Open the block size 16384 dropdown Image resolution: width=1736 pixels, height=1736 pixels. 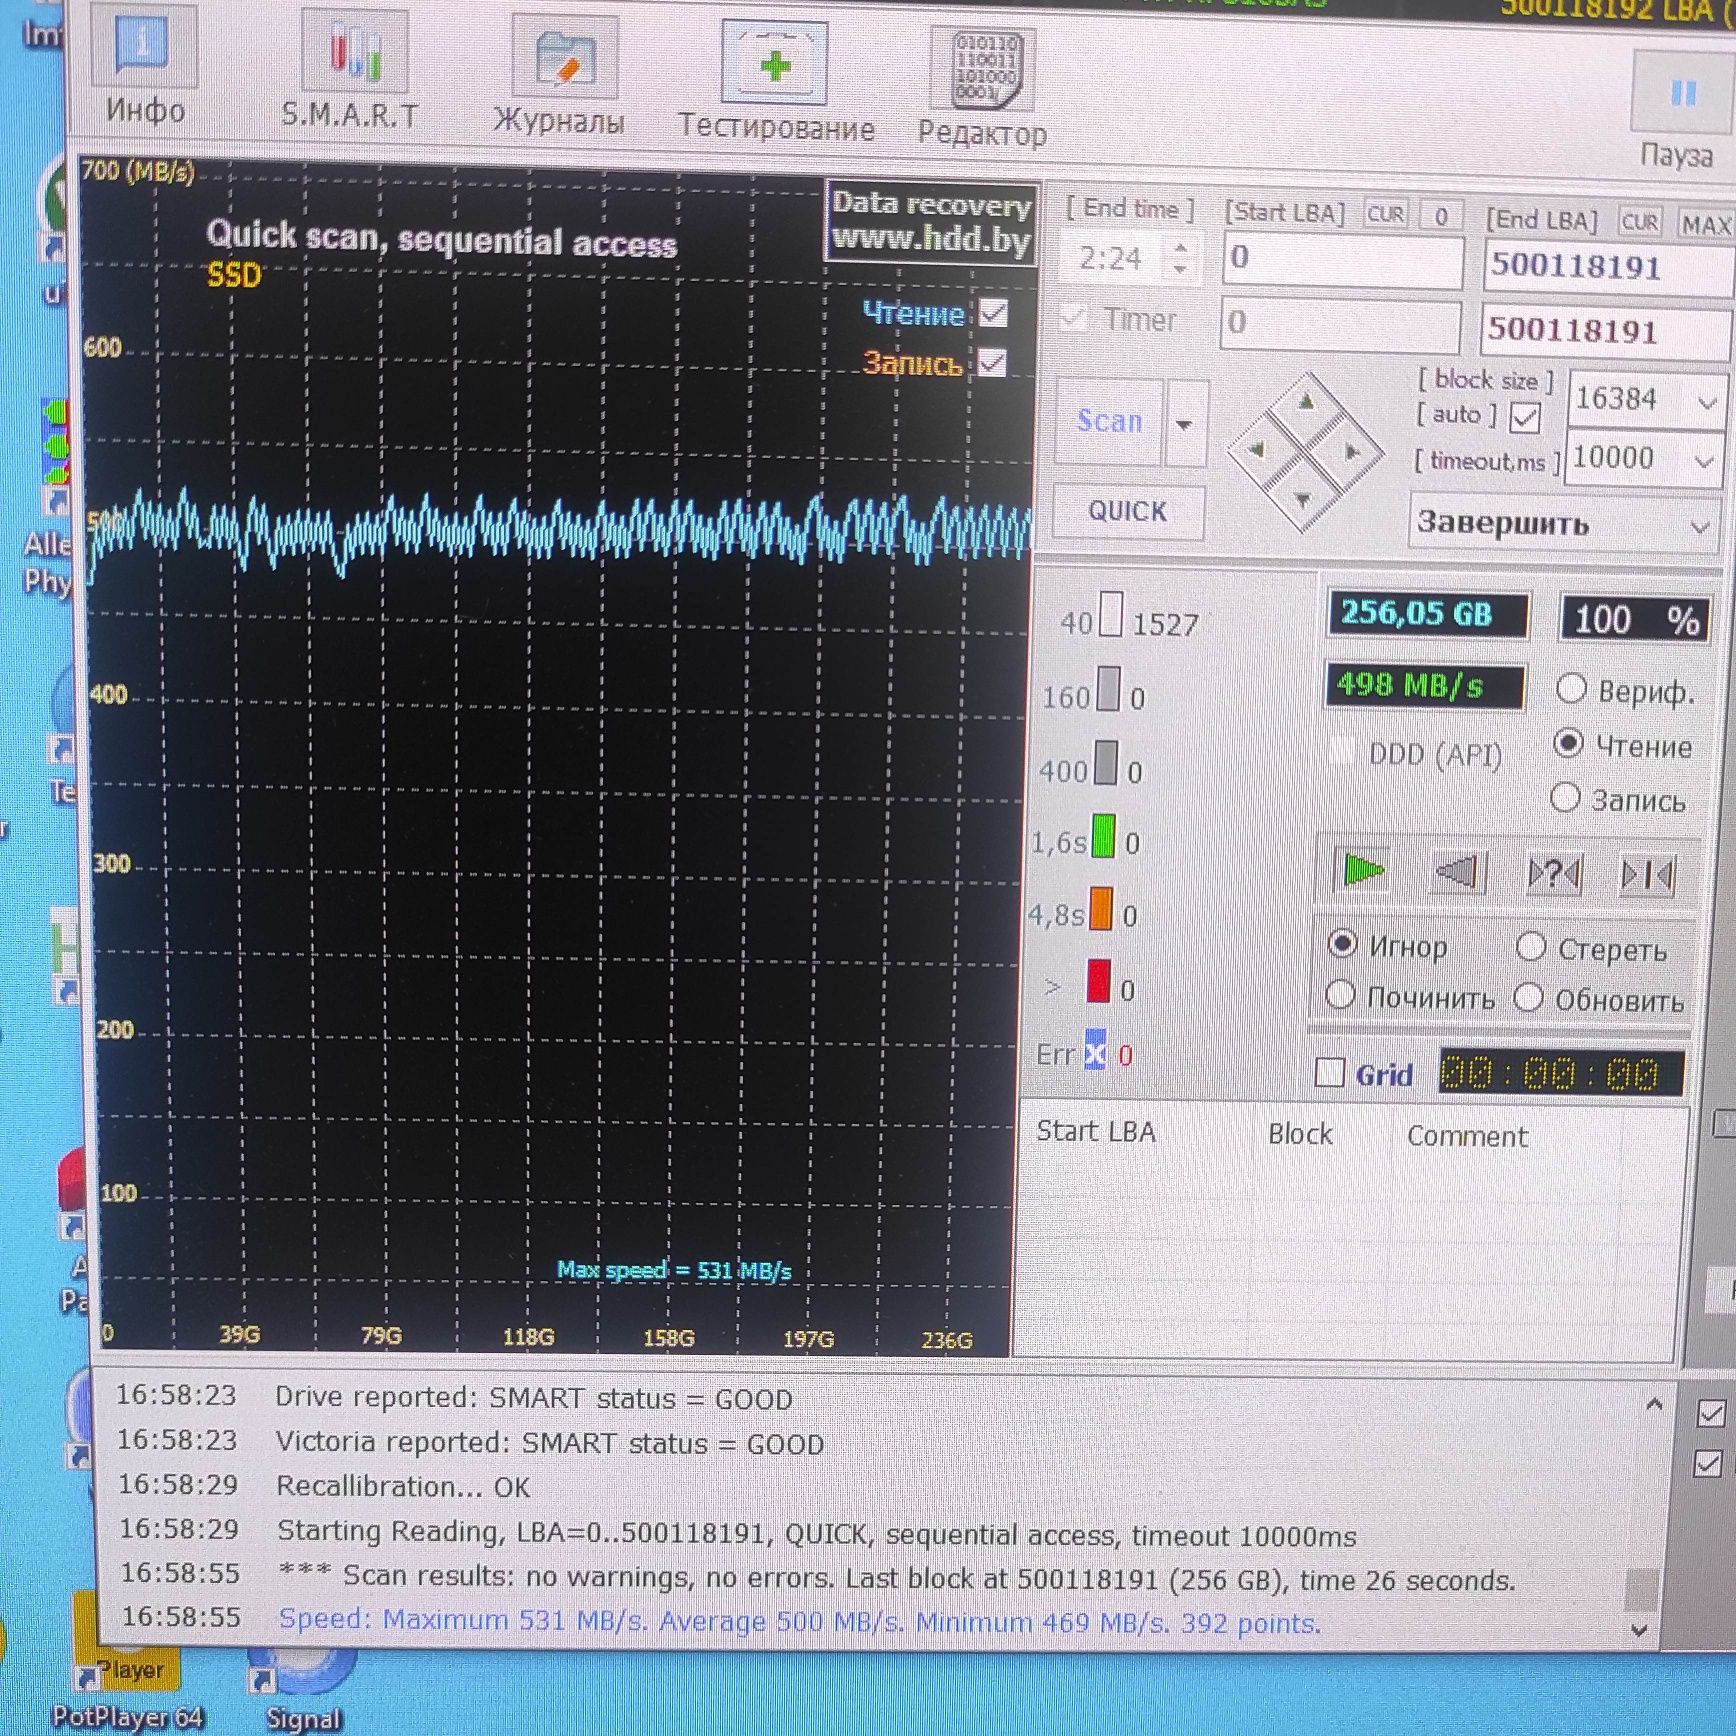(1706, 402)
